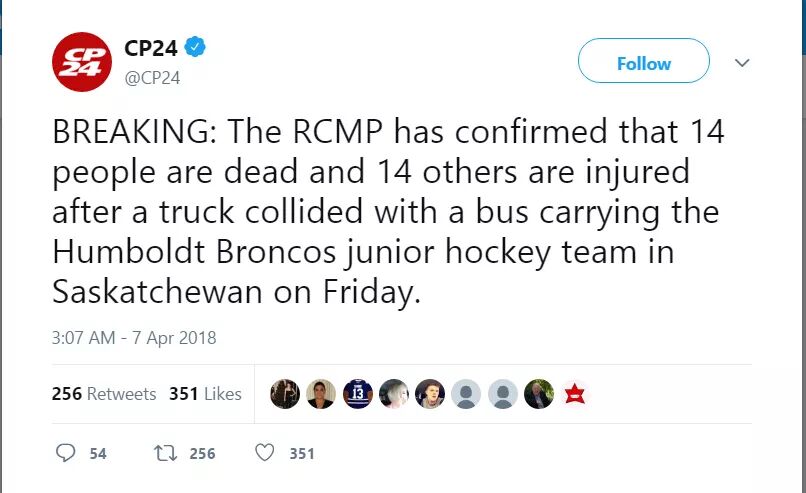Open the CP24 display name link
Screen dimensions: 806x493
click(x=151, y=47)
